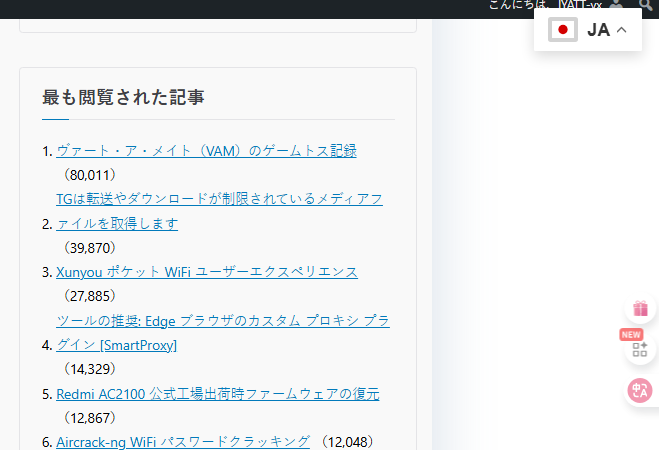Open the TG restricted media files article
The height and width of the screenshot is (450, 659).
click(219, 211)
